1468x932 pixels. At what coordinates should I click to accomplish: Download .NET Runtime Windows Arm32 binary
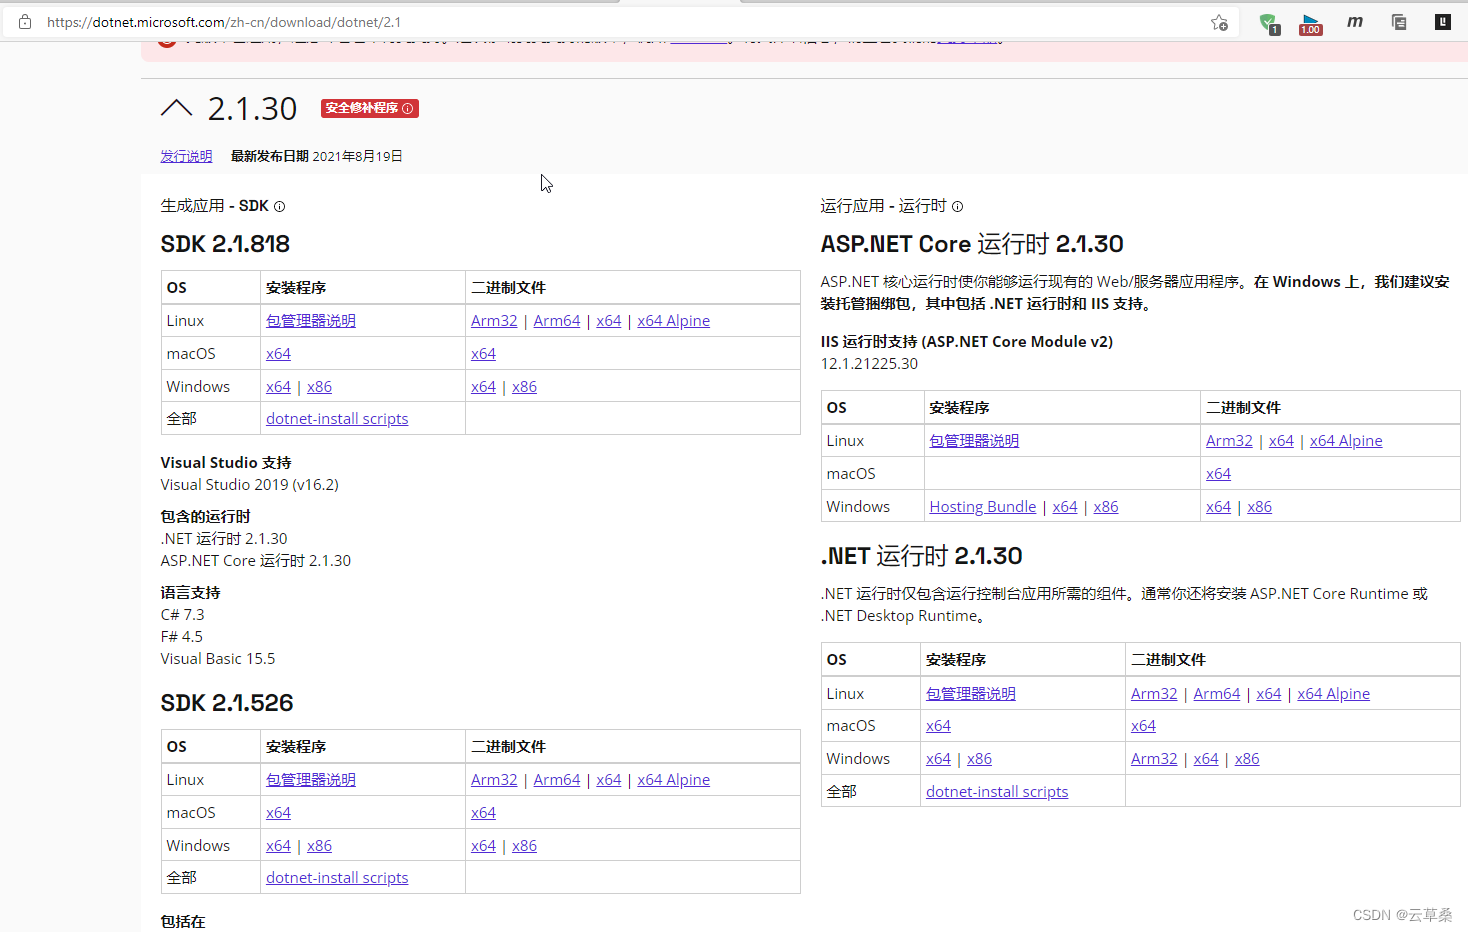1154,759
